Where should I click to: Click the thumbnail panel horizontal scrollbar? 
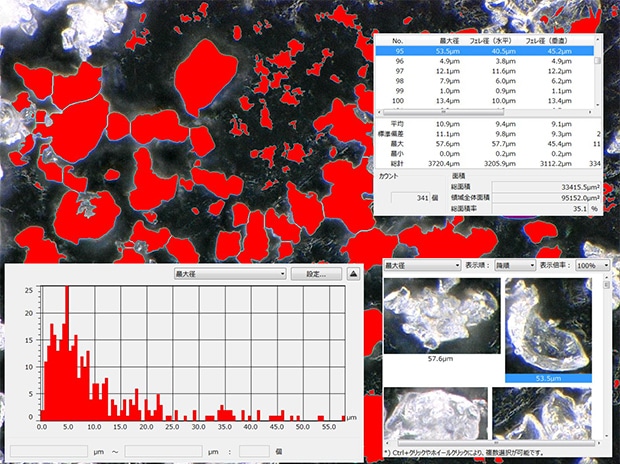(x=496, y=443)
